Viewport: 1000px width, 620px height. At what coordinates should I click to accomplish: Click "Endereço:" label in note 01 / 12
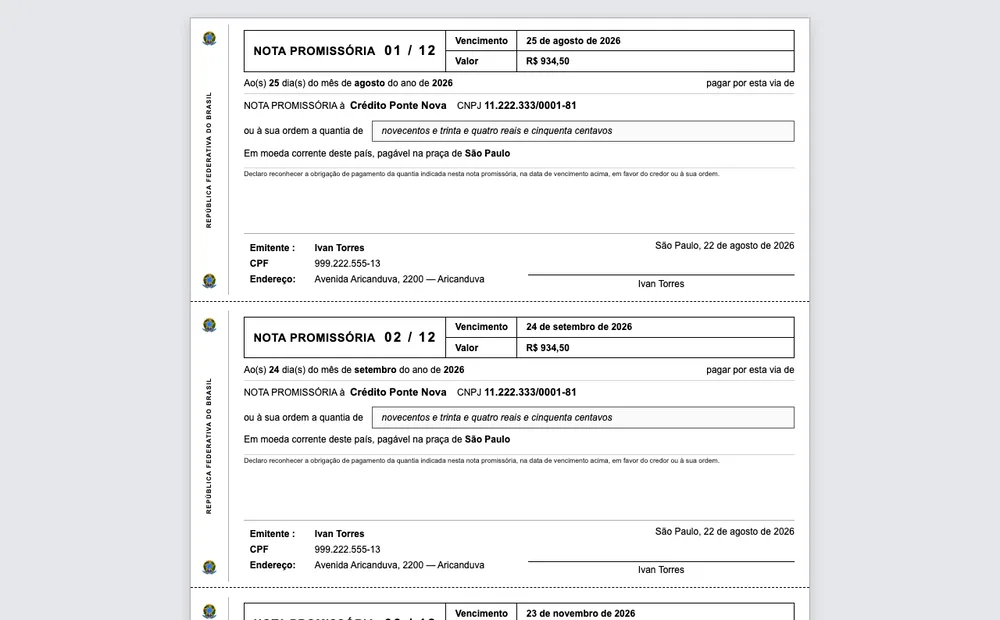click(x=272, y=279)
